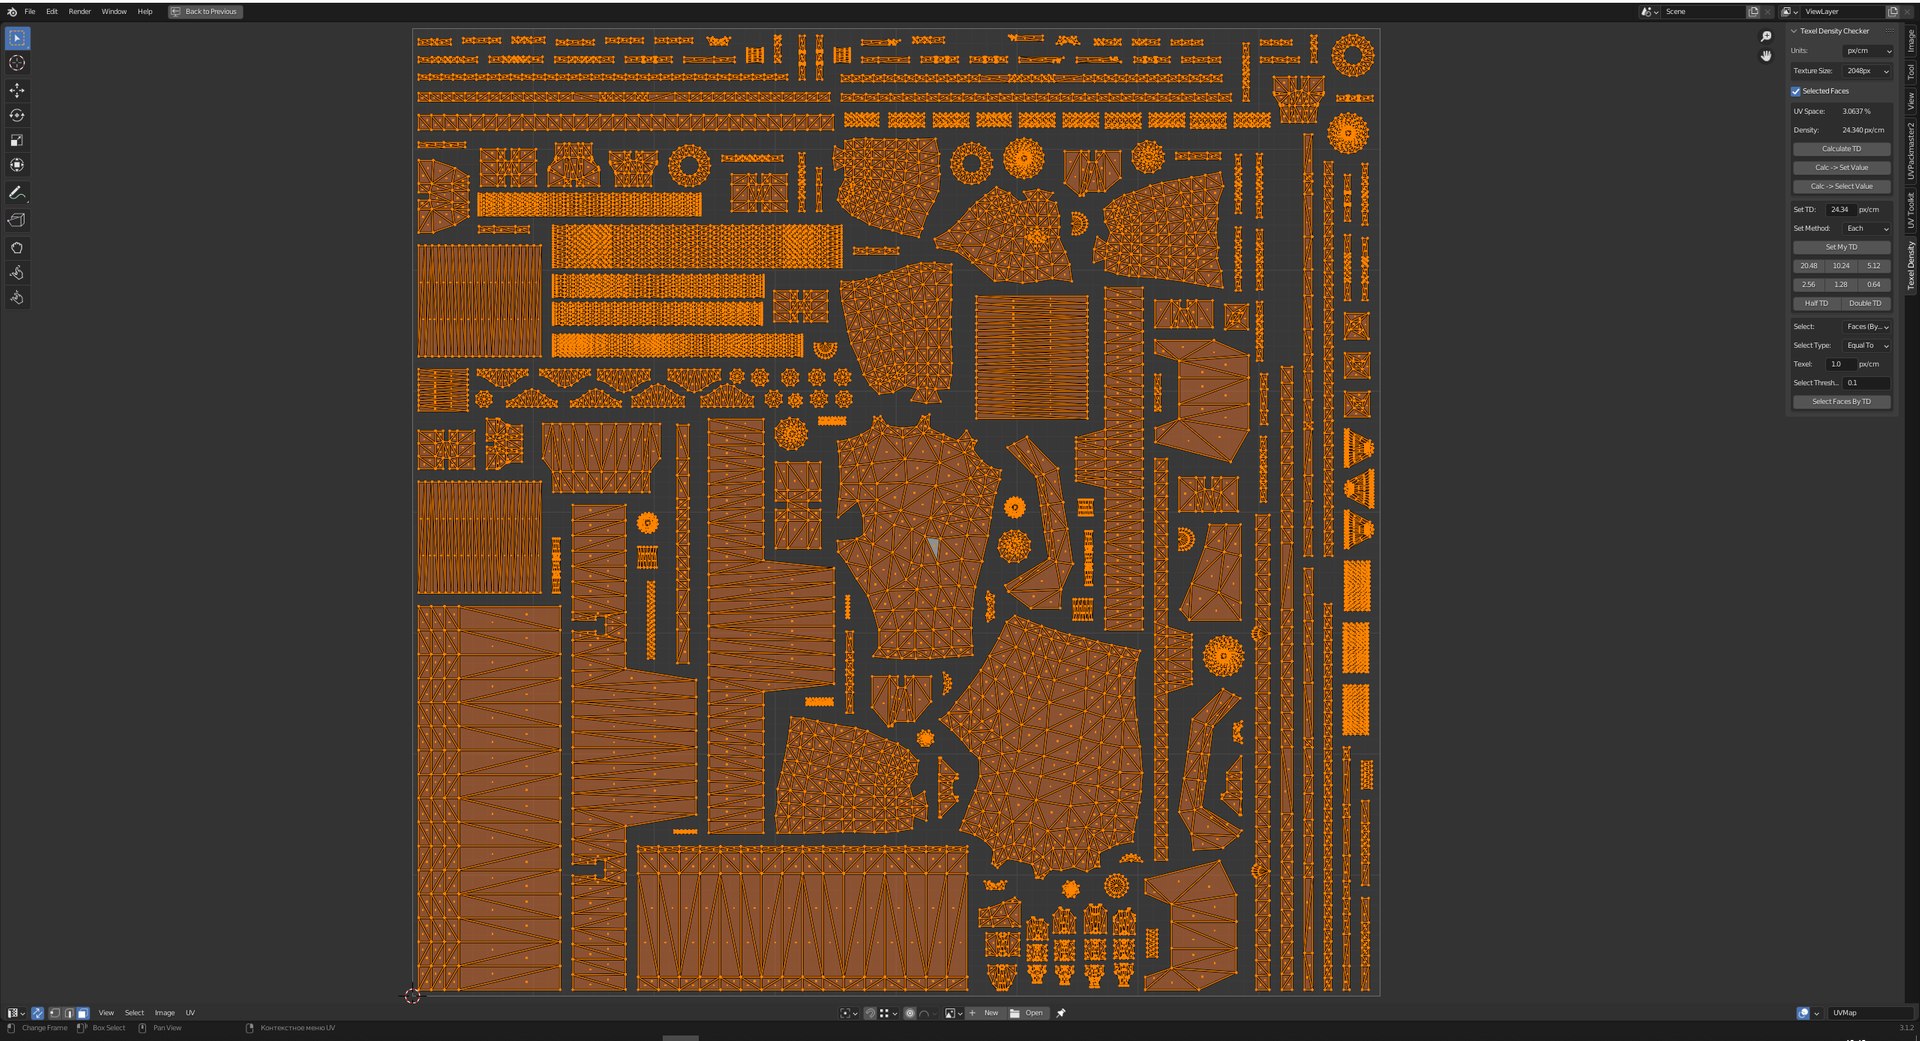Choose the Rotate tool in toolbar
1920x1041 pixels.
tap(17, 115)
